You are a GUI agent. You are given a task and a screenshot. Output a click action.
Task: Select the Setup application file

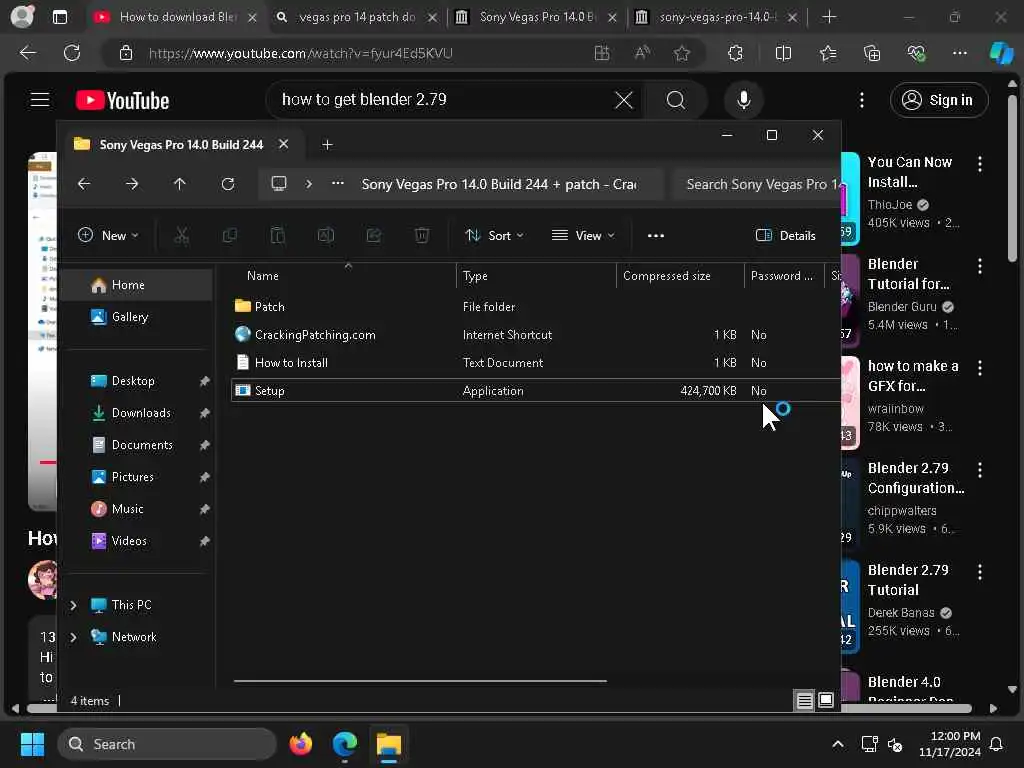point(536,391)
